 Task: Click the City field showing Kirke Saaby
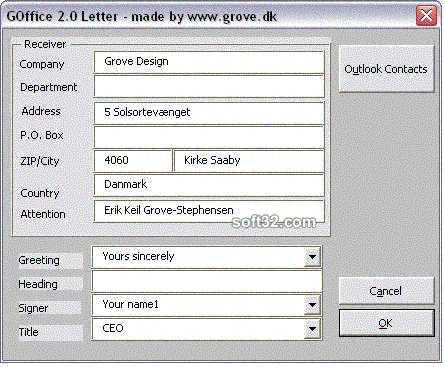pos(249,161)
